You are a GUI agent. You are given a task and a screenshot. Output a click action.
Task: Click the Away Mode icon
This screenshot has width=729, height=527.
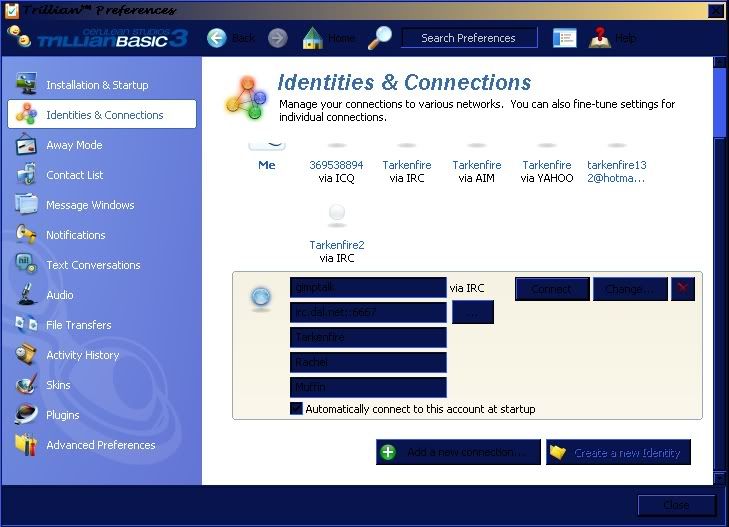[26, 145]
